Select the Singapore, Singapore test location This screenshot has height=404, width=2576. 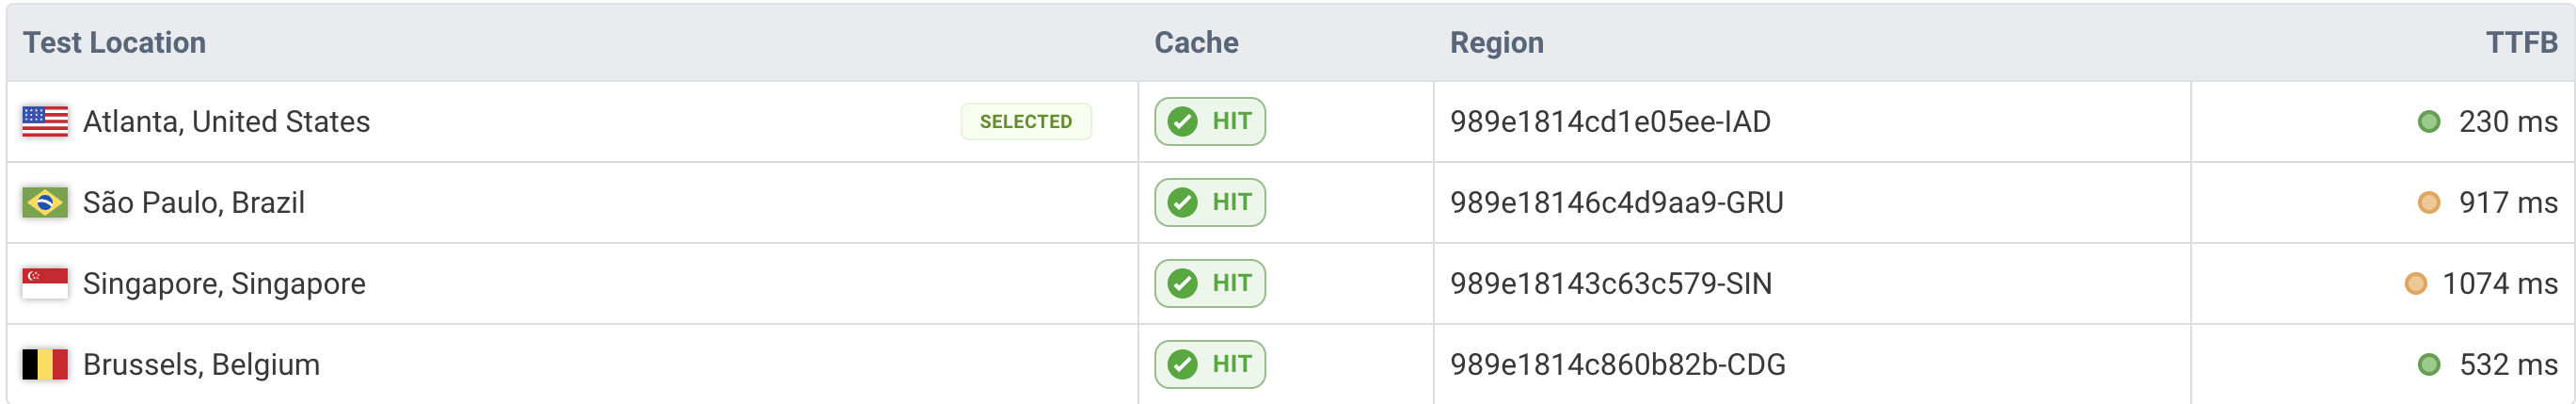coord(224,284)
